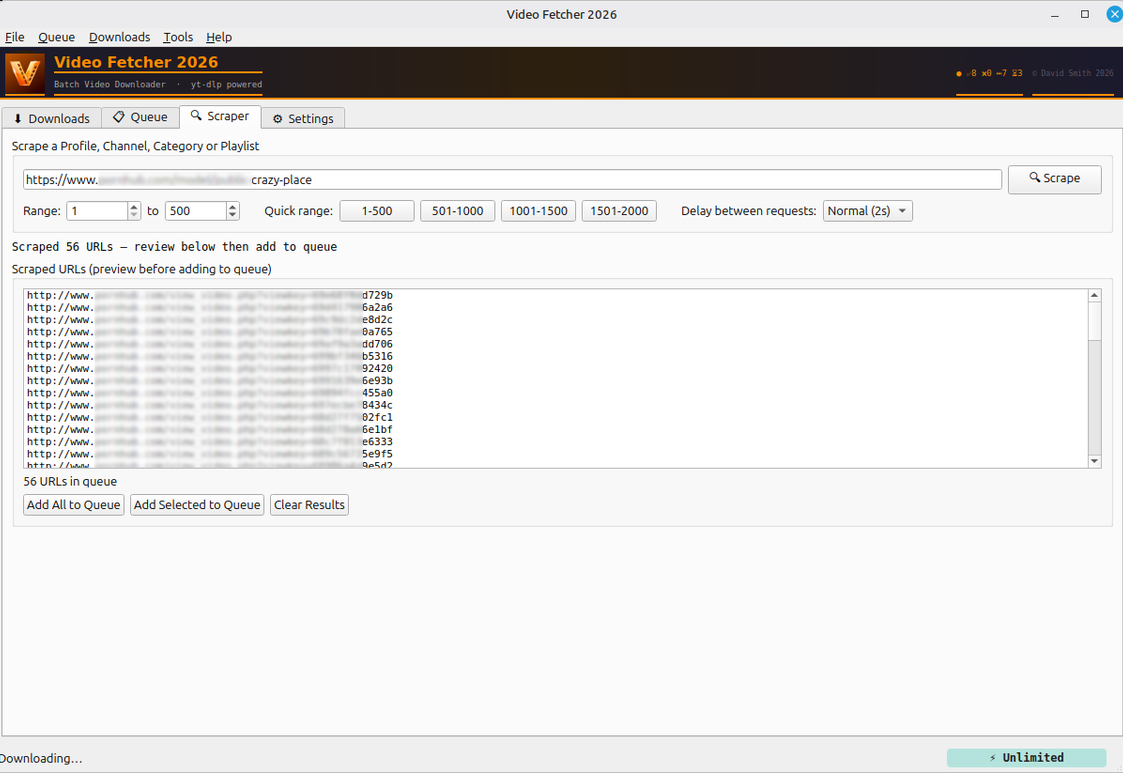Screen dimensions: 1123x773
Task: Select the URL ending in 455a0
Action: coord(210,393)
